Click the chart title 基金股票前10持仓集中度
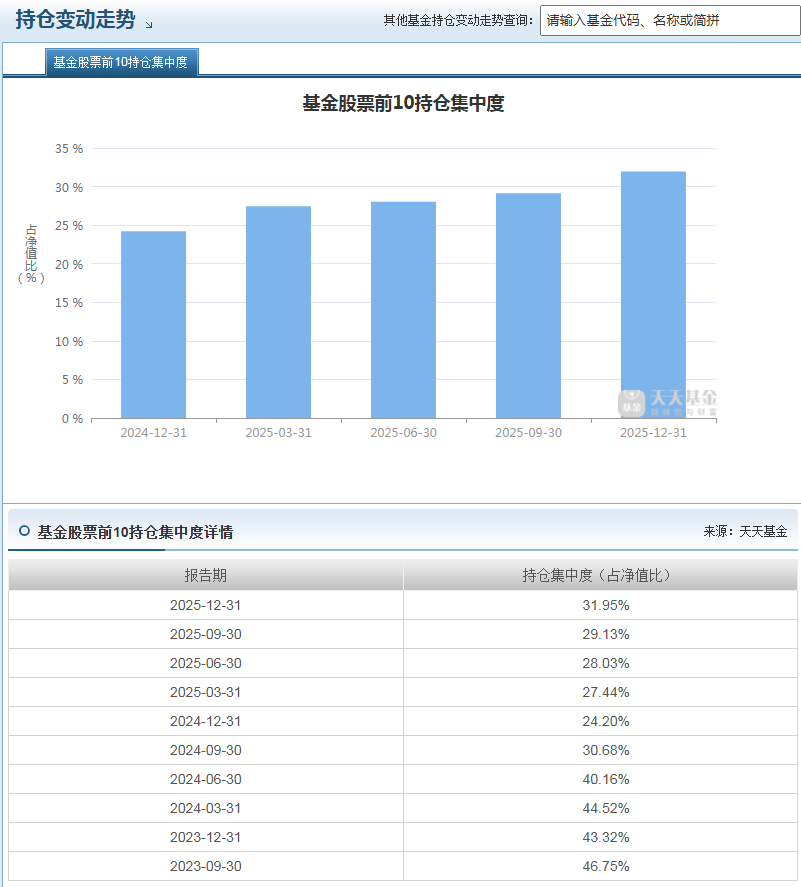 click(x=403, y=103)
